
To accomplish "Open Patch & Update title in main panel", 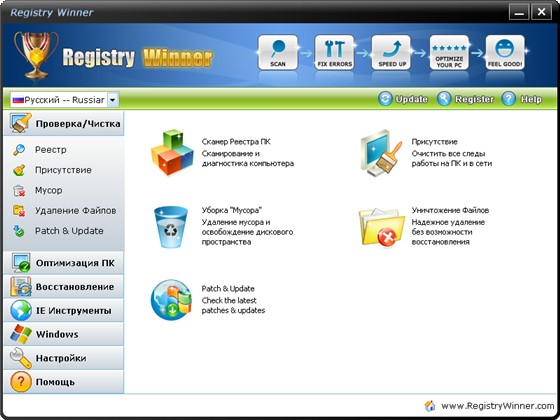I will tap(228, 289).
